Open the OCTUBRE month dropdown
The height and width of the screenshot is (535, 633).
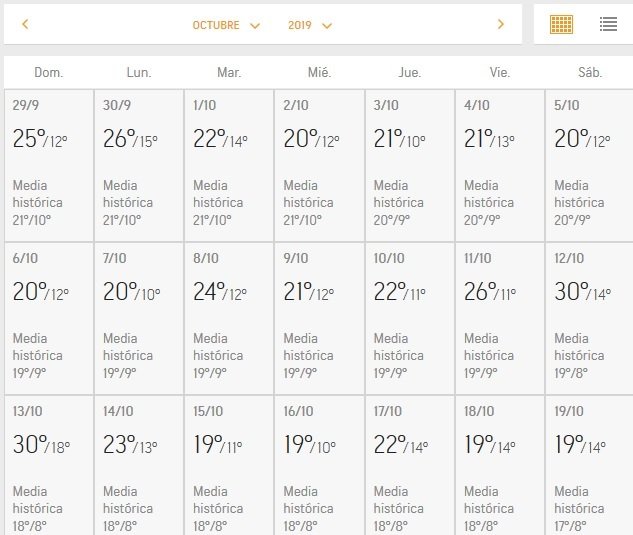226,25
